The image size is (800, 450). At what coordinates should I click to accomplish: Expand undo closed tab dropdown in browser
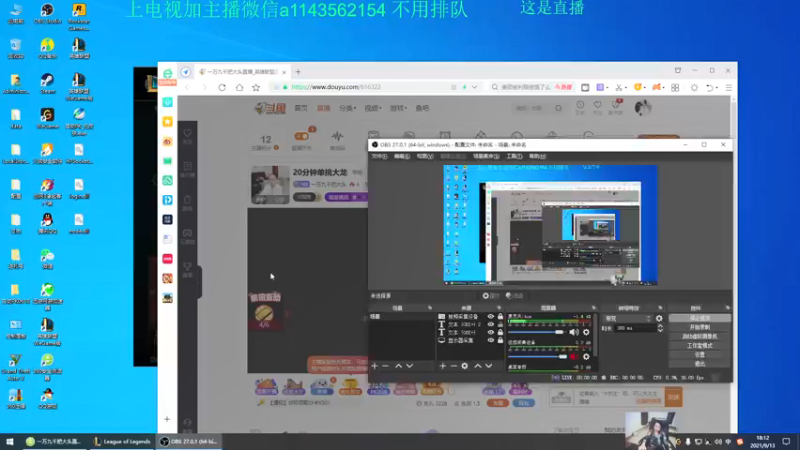pos(716,88)
